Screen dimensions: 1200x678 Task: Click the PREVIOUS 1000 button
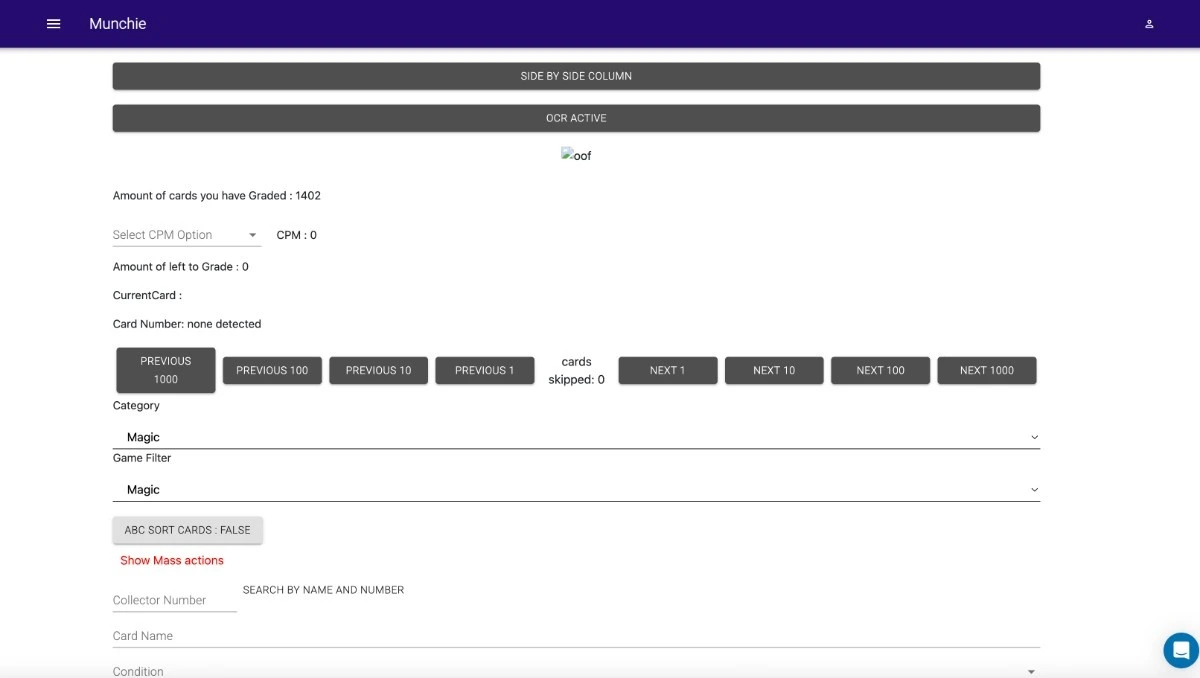pos(165,369)
